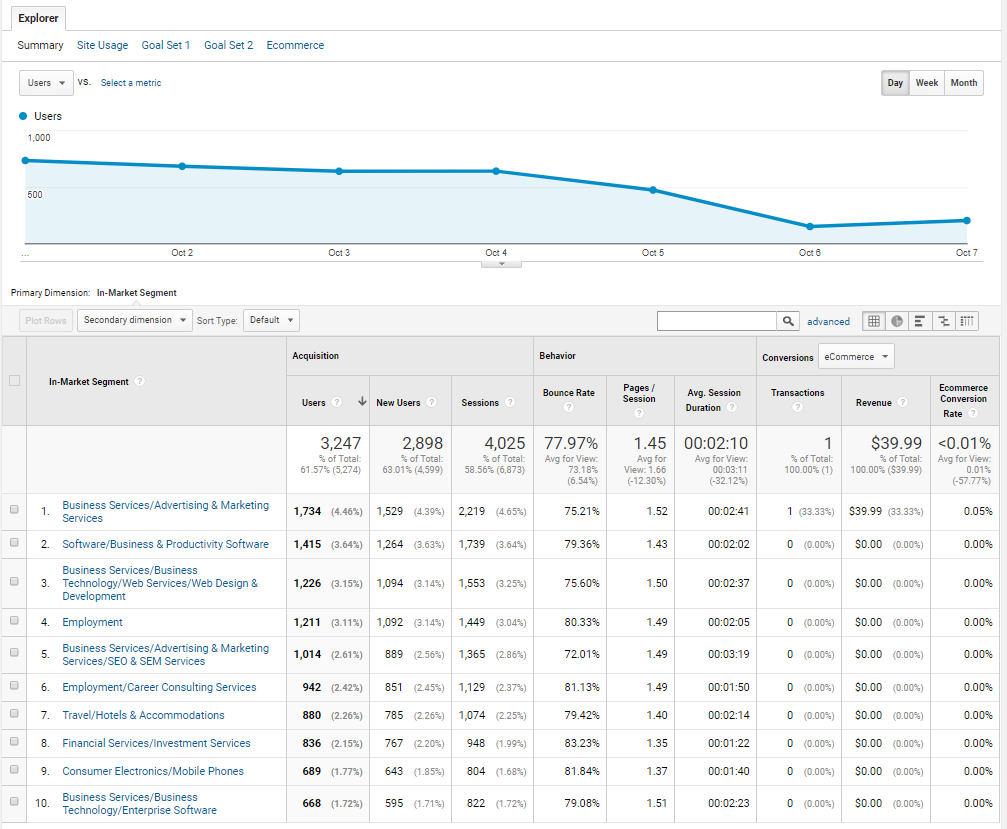This screenshot has height=829, width=1007.
Task: Click the help icon next to Revenue
Action: (x=902, y=402)
